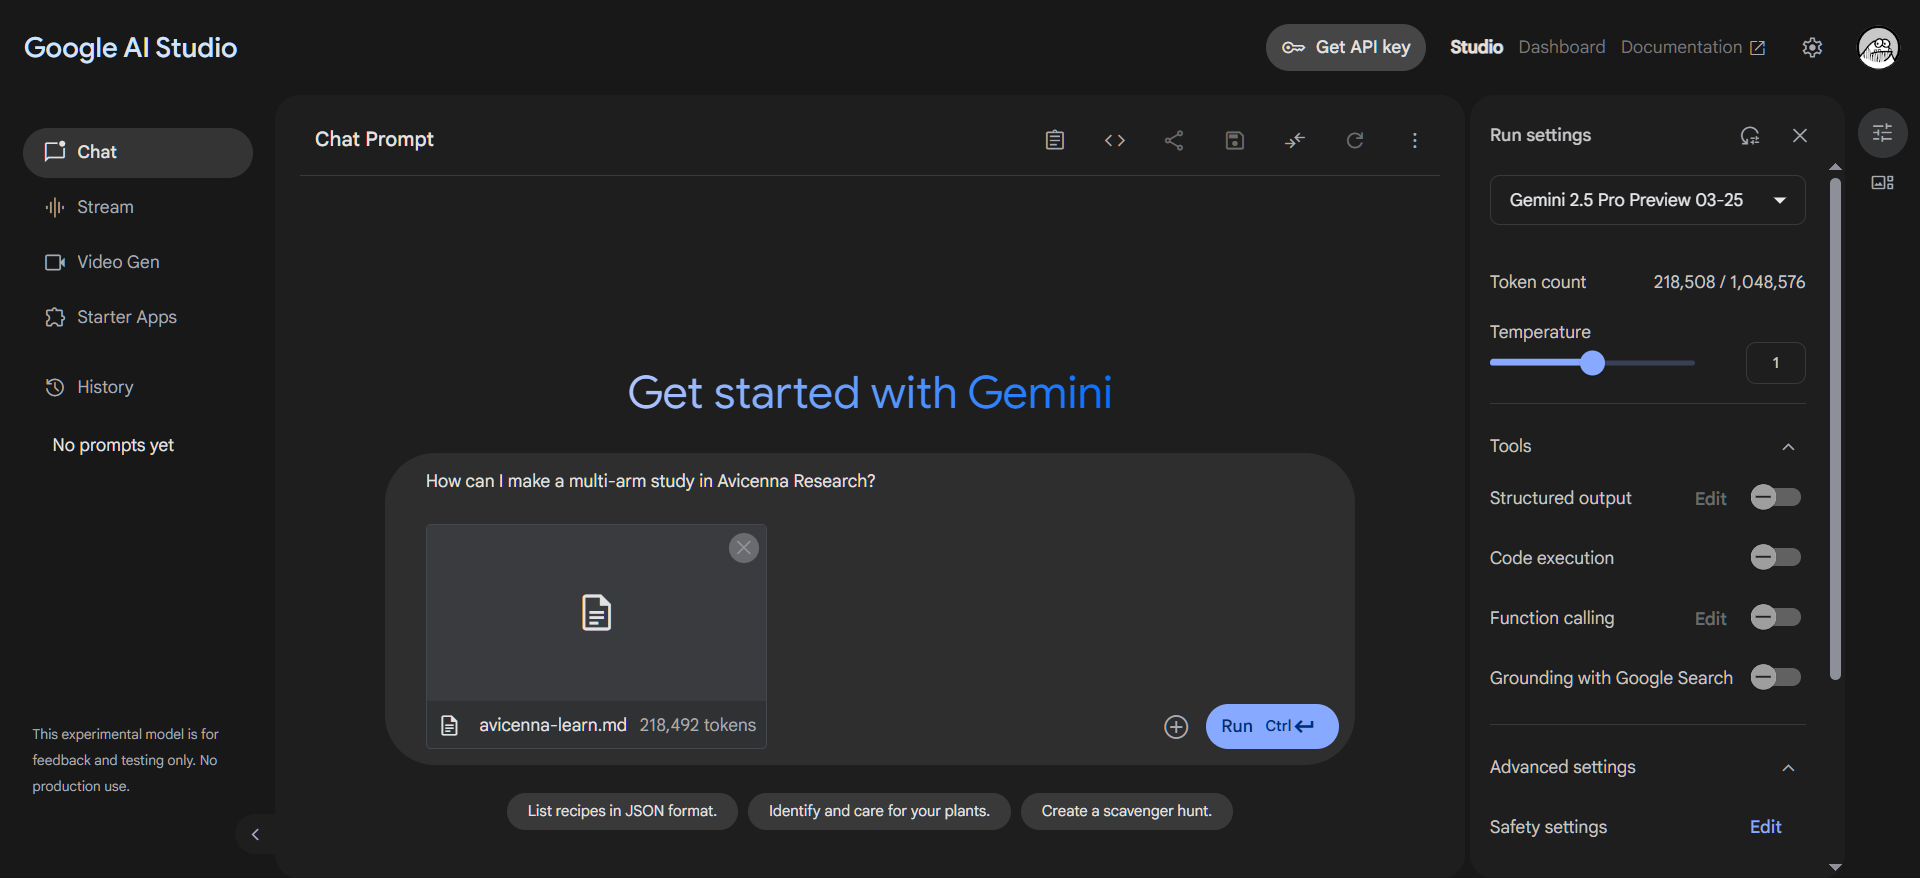The image size is (1920, 878).
Task: Click the Get code brackets icon
Action: coord(1114,140)
